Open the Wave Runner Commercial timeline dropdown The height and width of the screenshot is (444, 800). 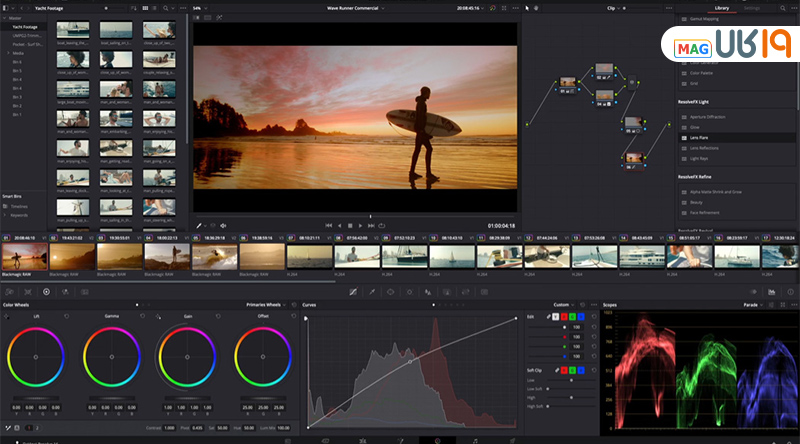coord(355,8)
